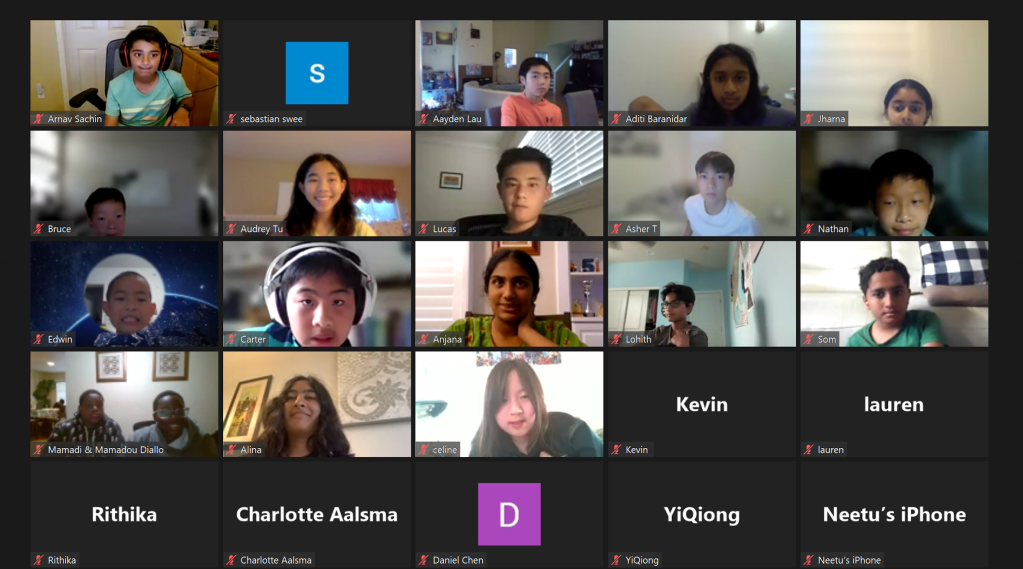
Task: Click the muted mic icon beside Aditi Baranidar
Action: point(617,119)
